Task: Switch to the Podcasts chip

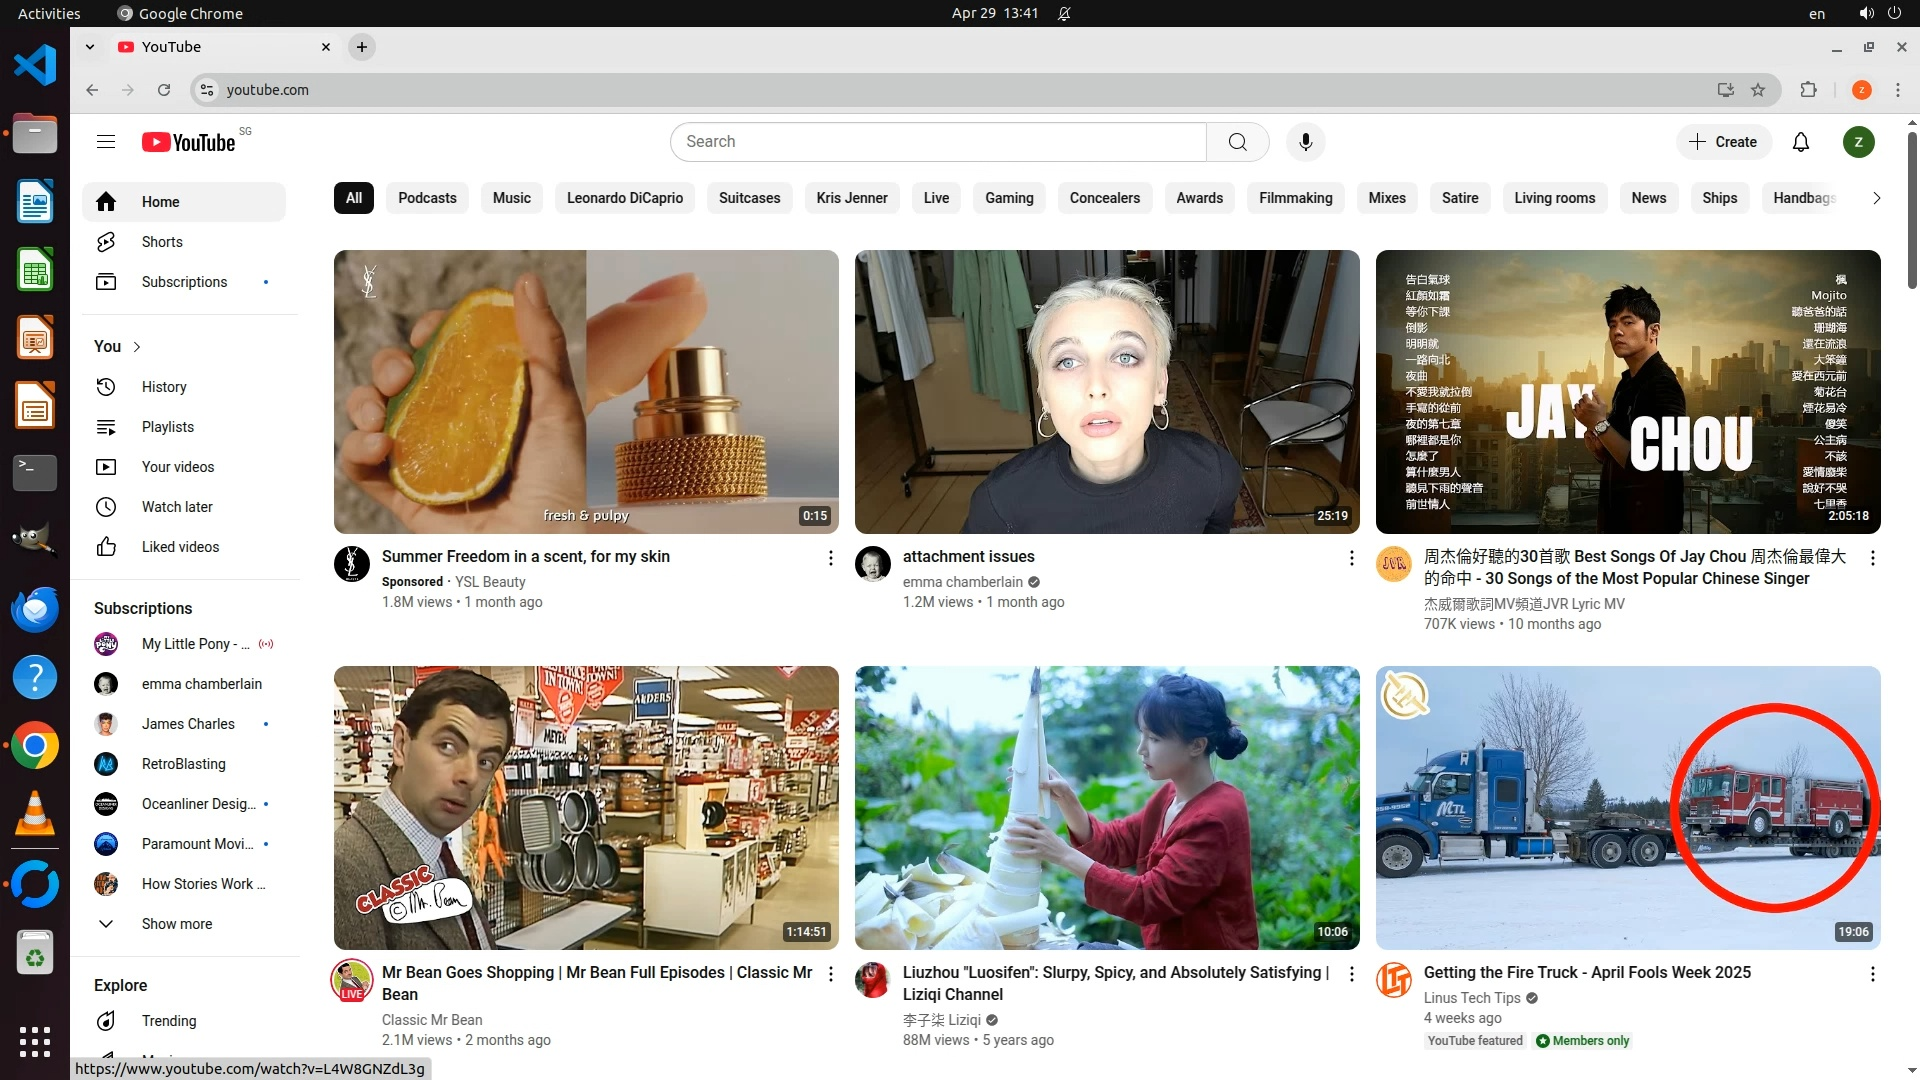Action: coord(427,198)
